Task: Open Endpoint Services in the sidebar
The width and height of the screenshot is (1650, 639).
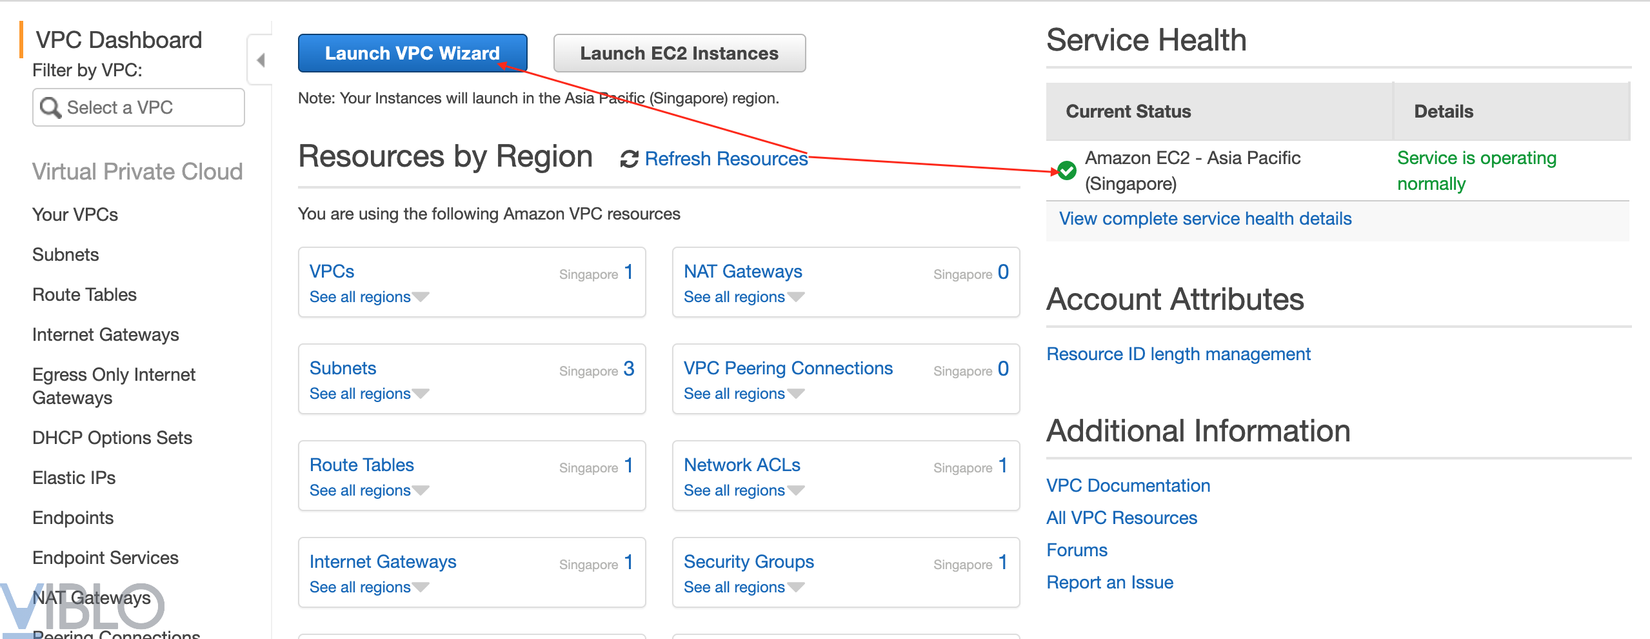Action: 105,558
